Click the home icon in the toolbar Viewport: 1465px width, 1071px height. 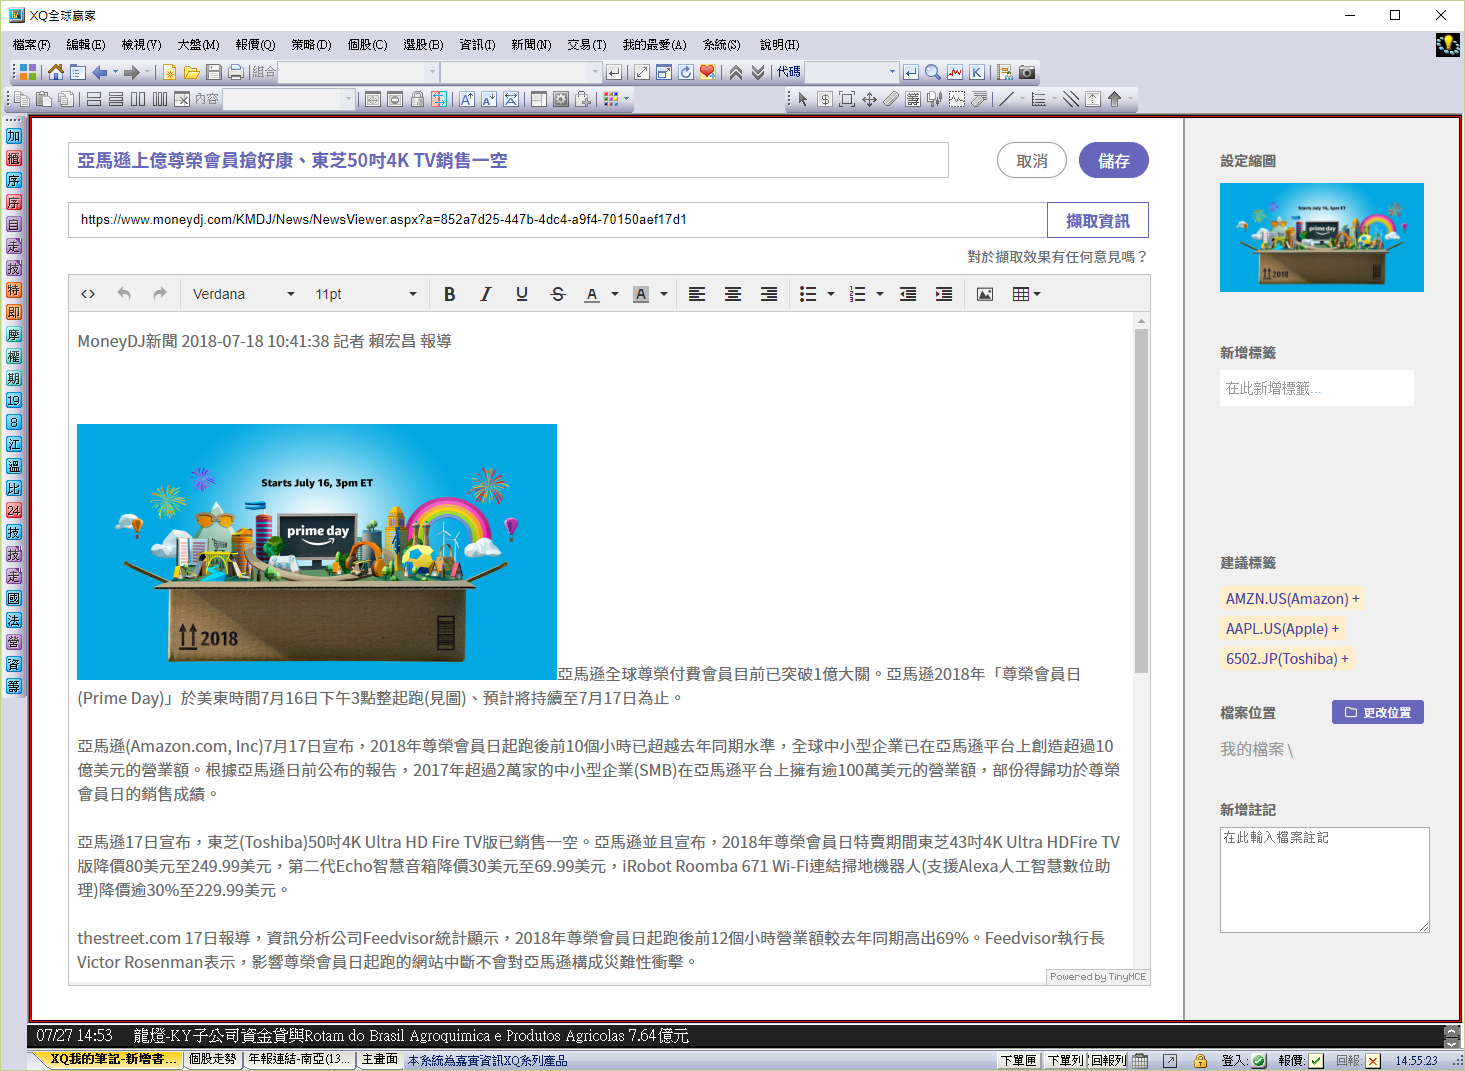[x=56, y=72]
